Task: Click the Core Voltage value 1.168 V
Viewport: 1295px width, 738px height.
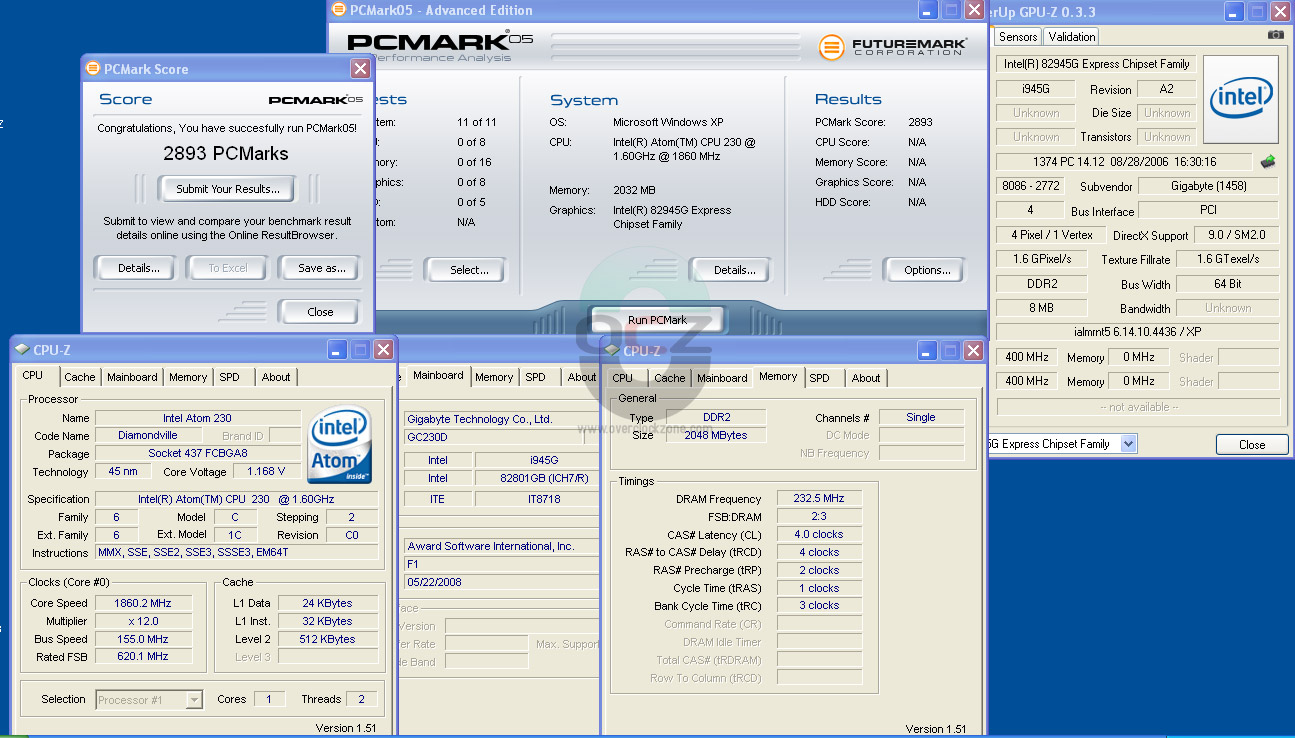Action: tap(267, 471)
